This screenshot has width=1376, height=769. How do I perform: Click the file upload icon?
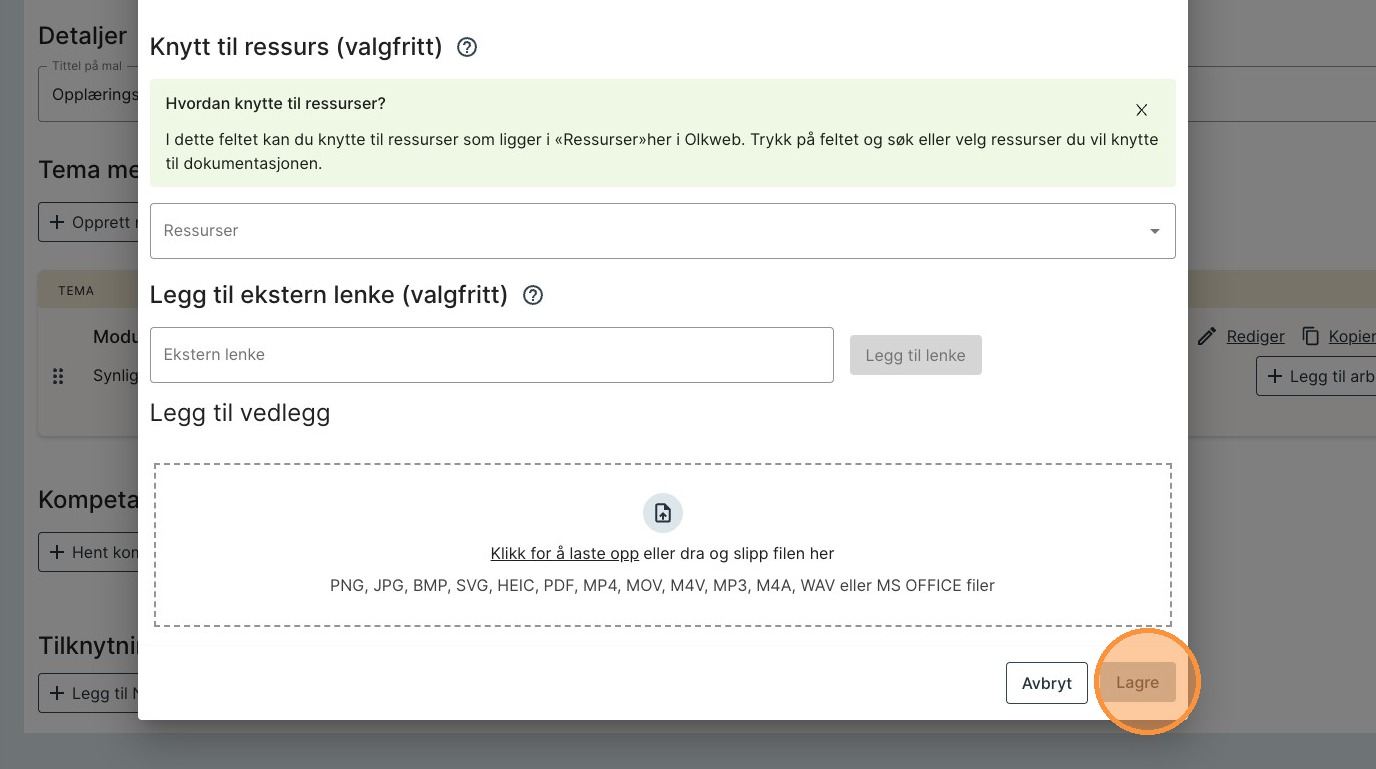[662, 513]
